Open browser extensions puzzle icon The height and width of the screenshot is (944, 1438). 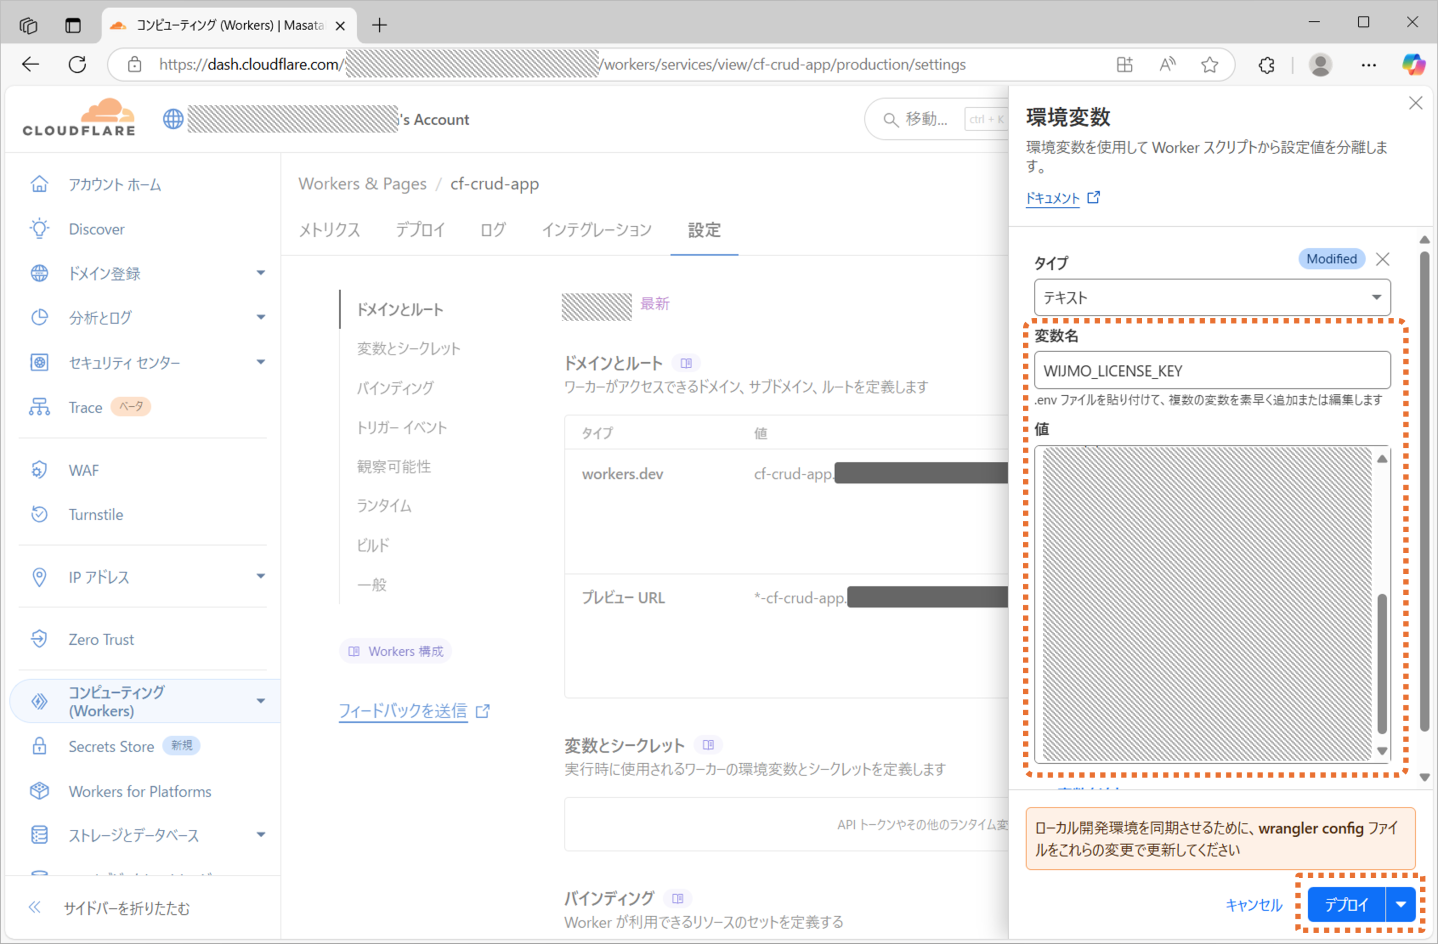(x=1267, y=65)
